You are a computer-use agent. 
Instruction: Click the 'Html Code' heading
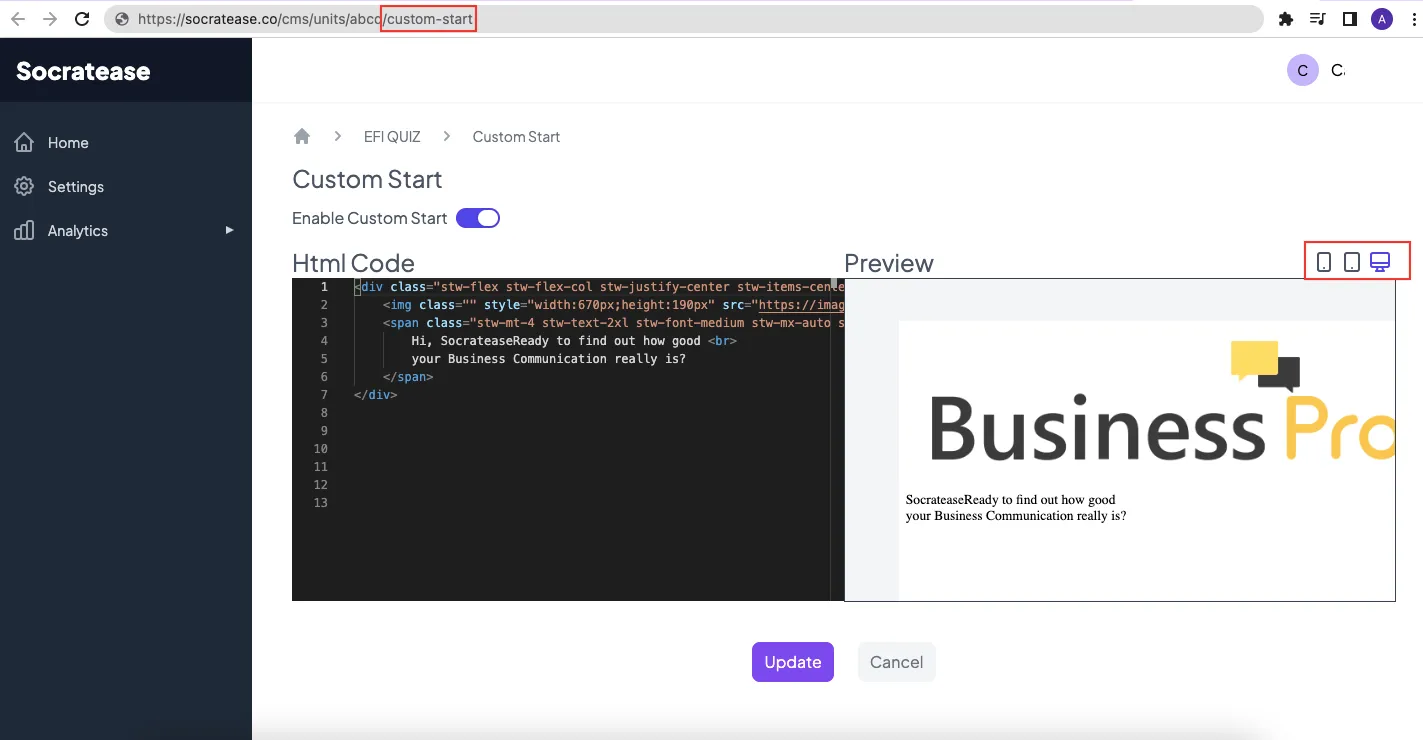(x=353, y=263)
